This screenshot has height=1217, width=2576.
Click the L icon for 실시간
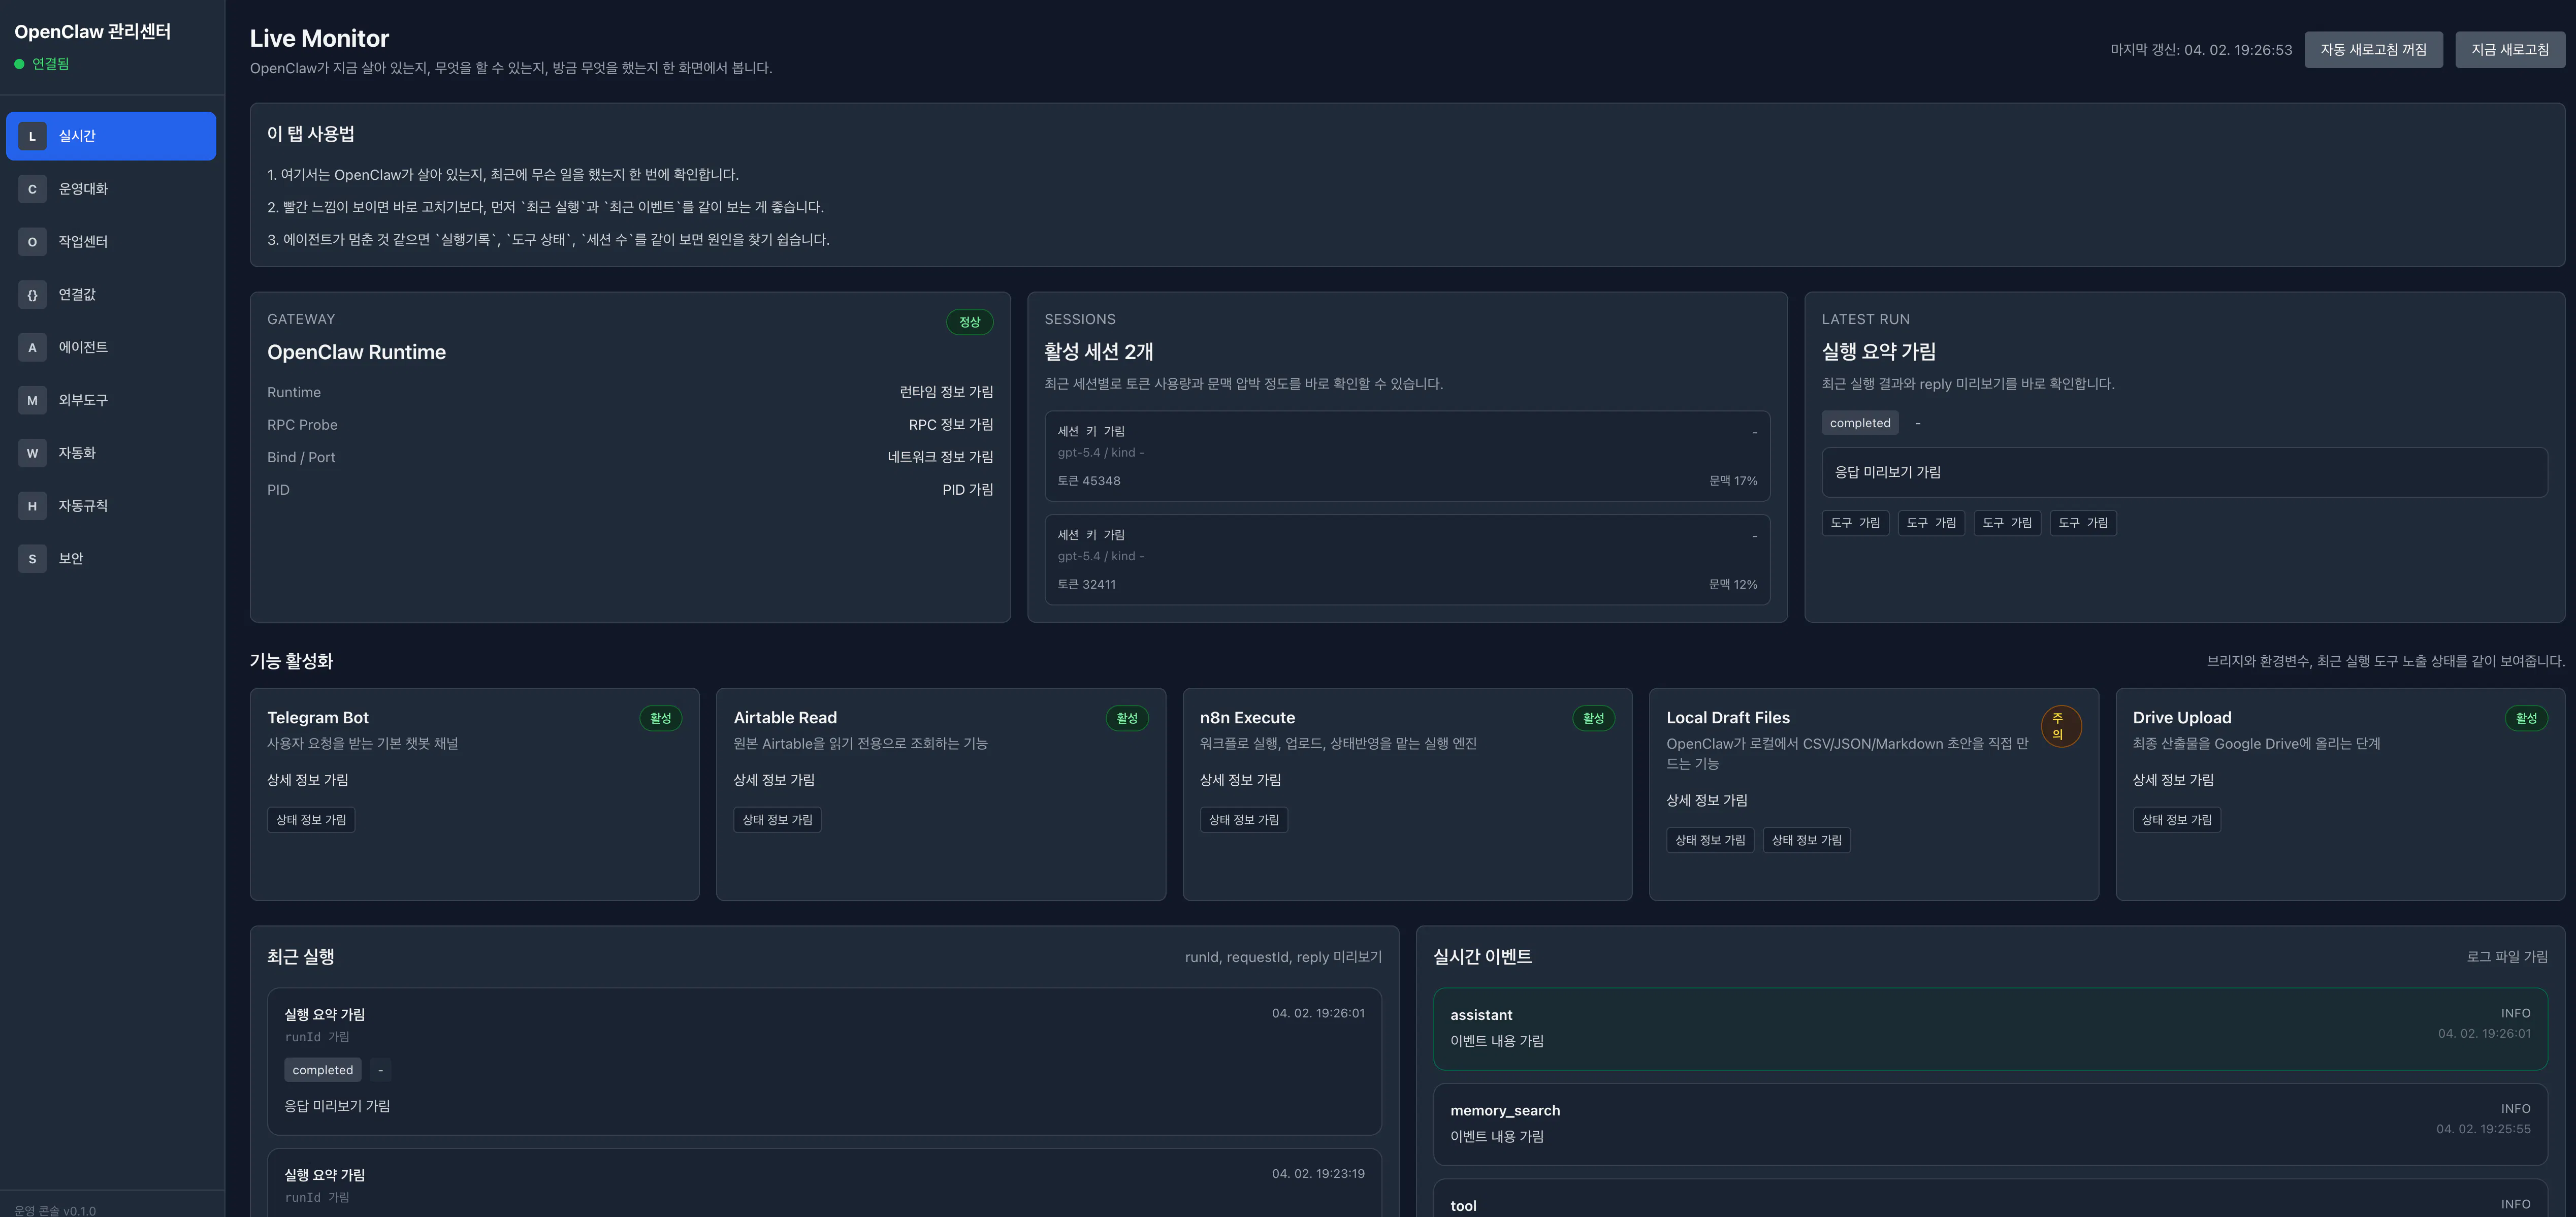coord(32,136)
